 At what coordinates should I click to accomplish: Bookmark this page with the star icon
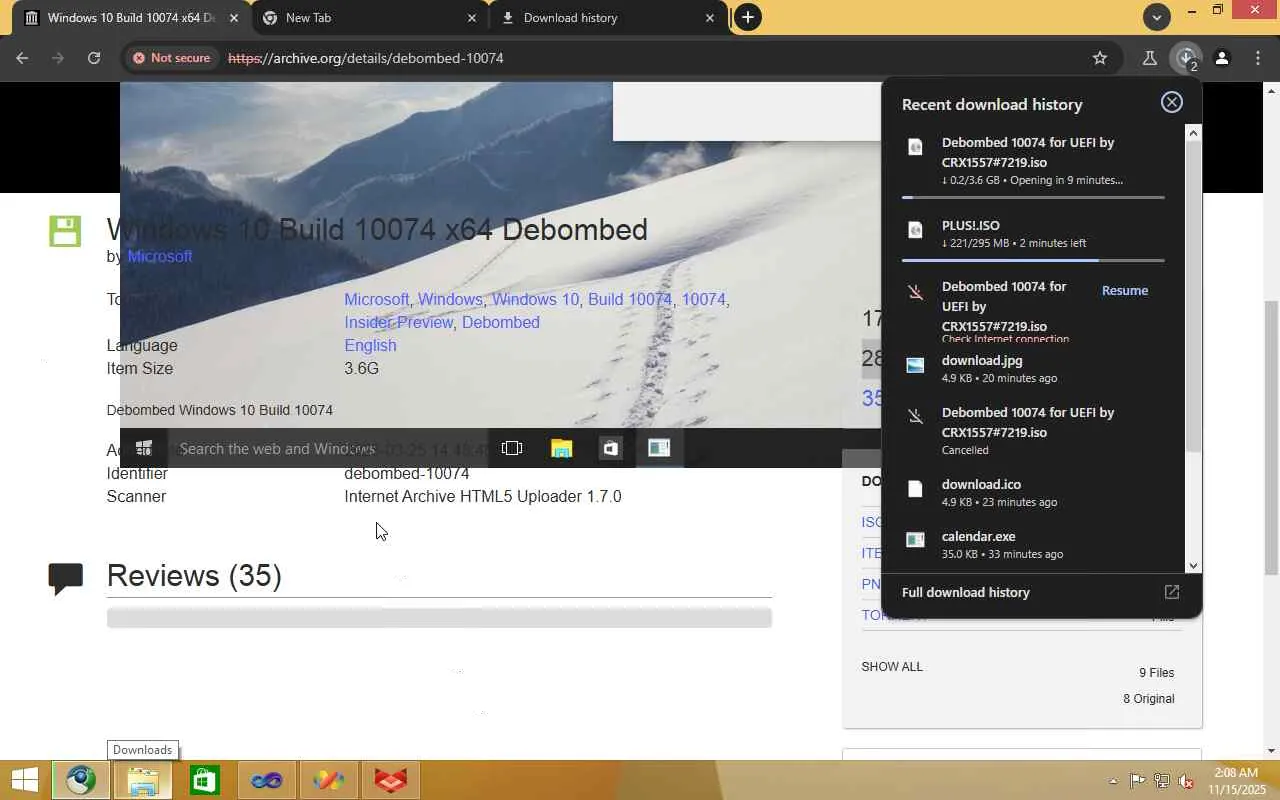click(1100, 58)
